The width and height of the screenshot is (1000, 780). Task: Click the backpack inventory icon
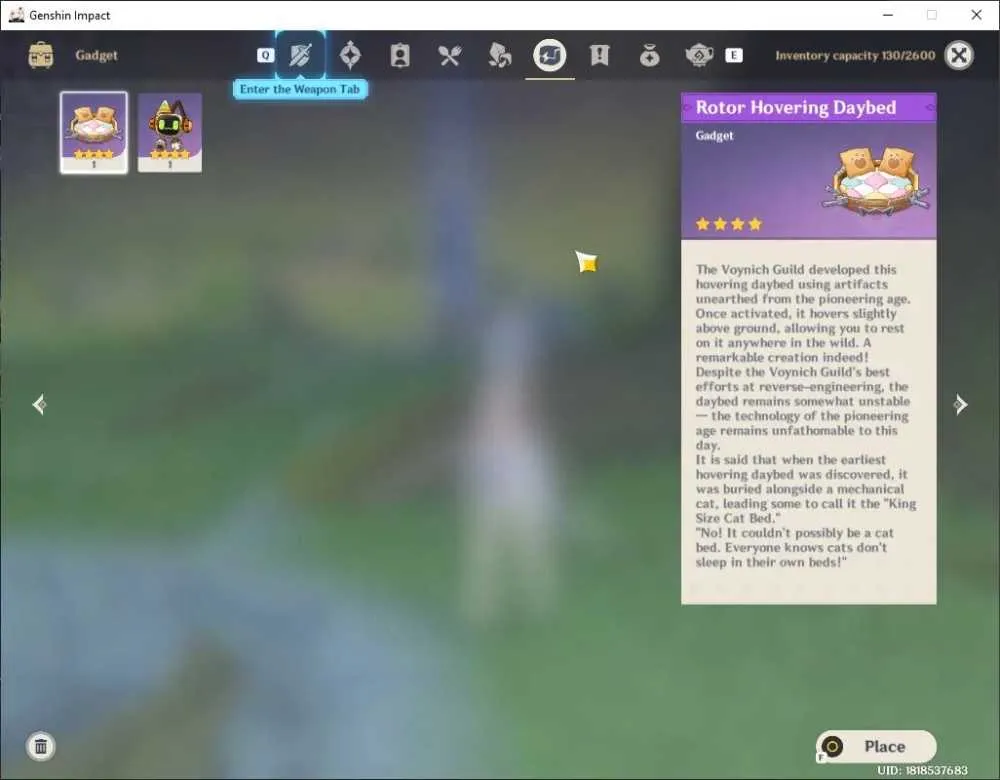pyautogui.click(x=41, y=55)
